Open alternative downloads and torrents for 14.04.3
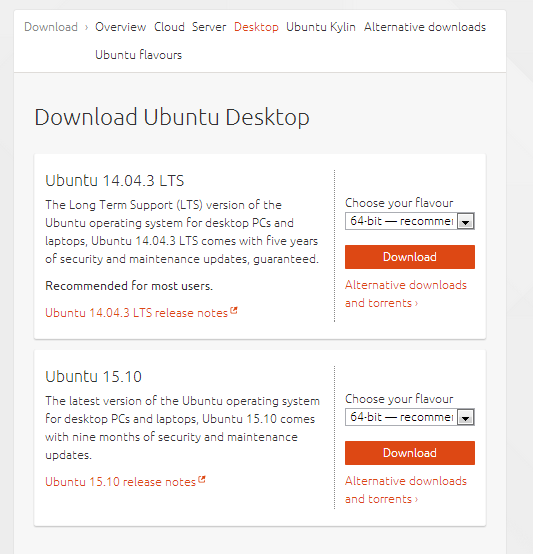The image size is (533, 554). pos(406,294)
